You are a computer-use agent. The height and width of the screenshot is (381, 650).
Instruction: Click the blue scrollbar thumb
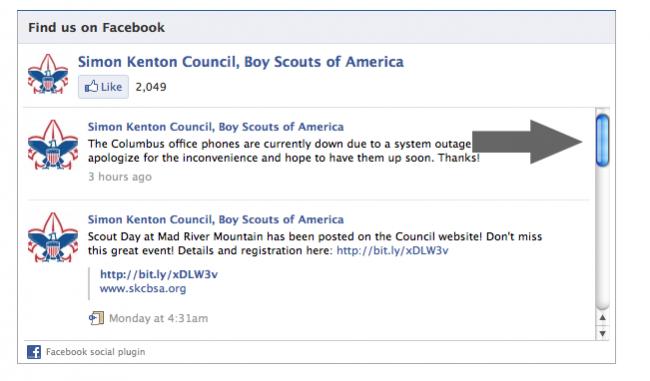pos(602,140)
